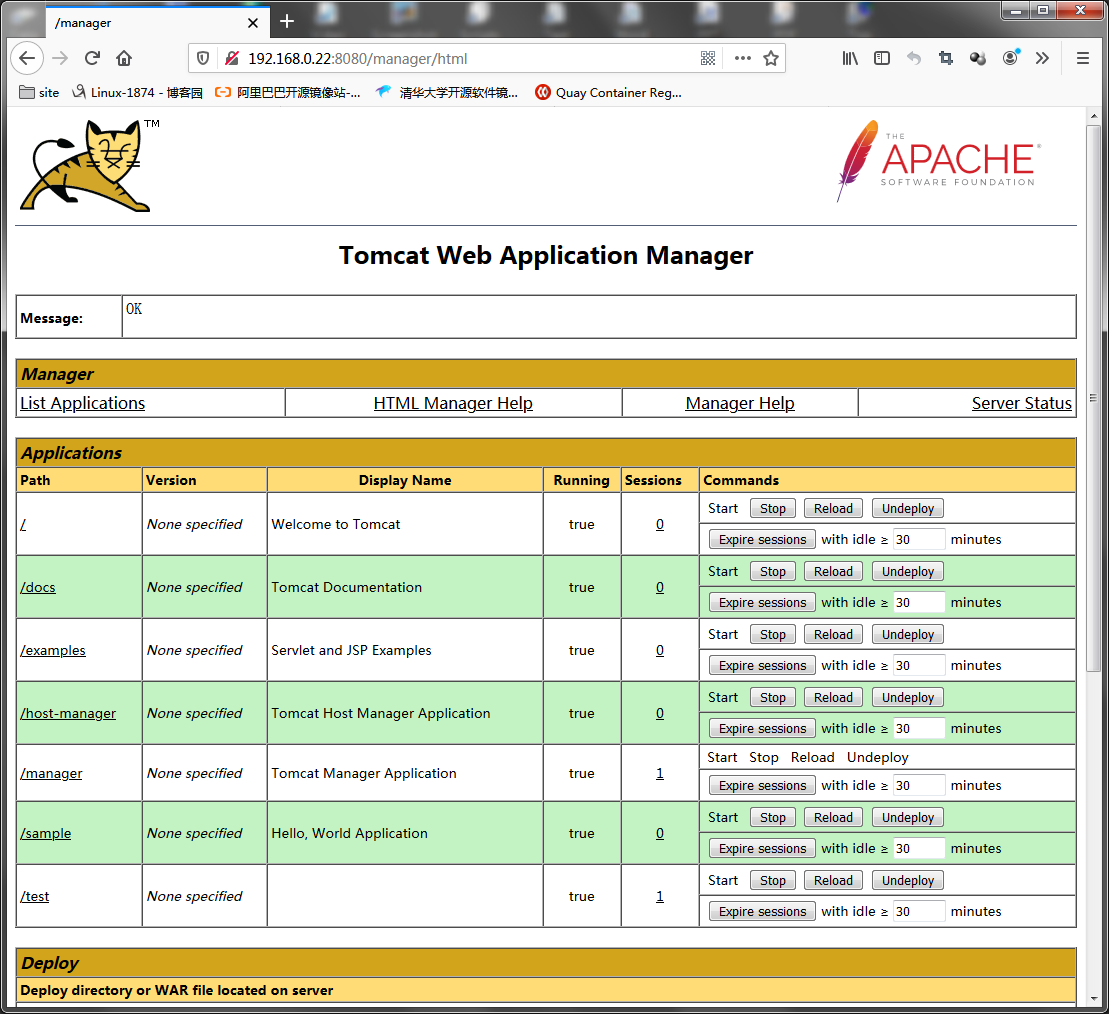The height and width of the screenshot is (1014, 1109).
Task: Stop the /host-manager application
Action: coord(772,697)
